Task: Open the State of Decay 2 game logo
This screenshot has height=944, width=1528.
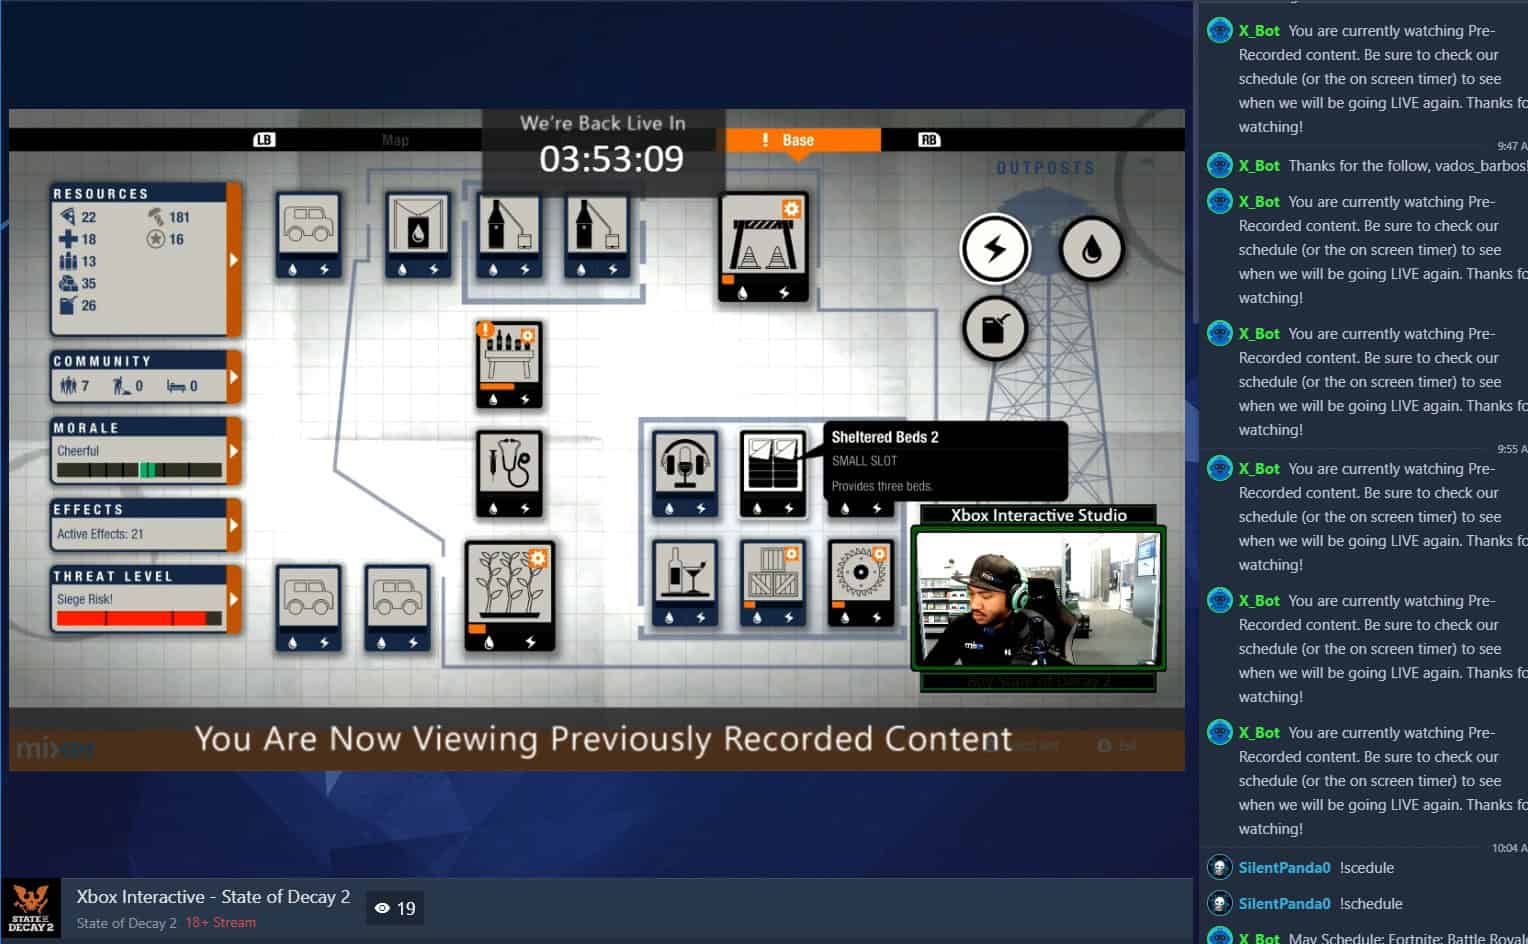Action: pos(31,909)
